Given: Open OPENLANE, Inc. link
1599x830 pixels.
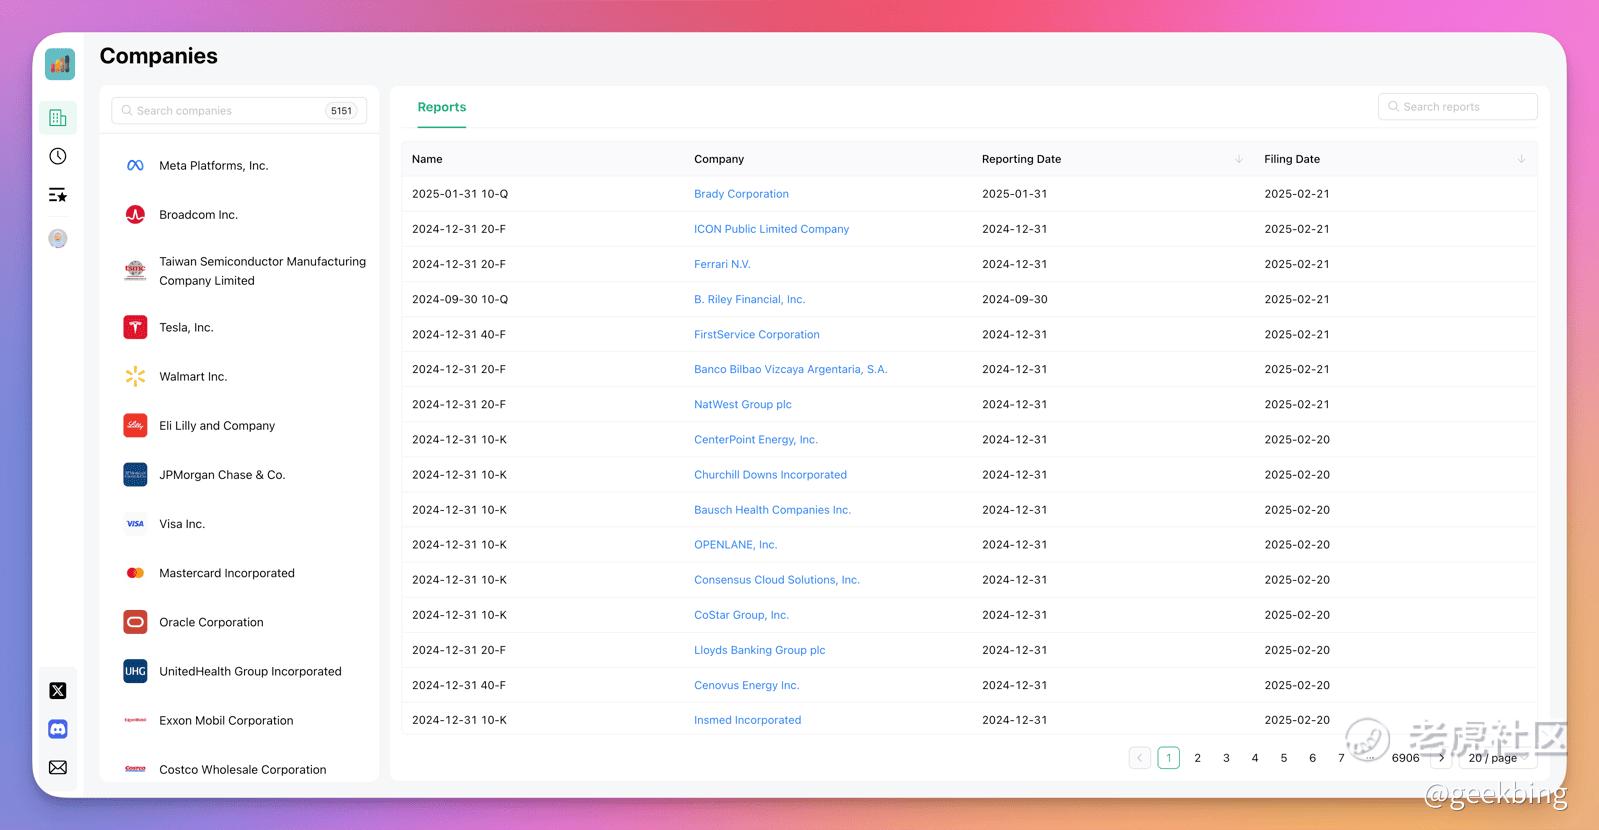Looking at the screenshot, I should [x=735, y=545].
